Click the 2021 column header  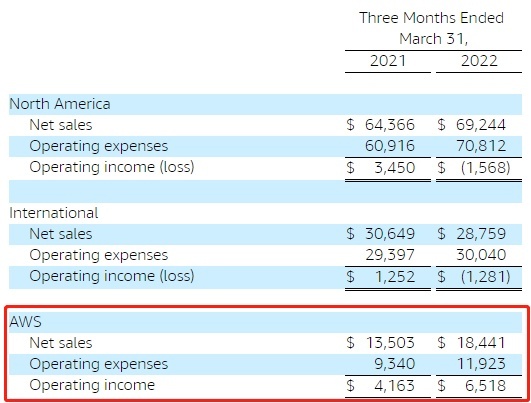[387, 61]
